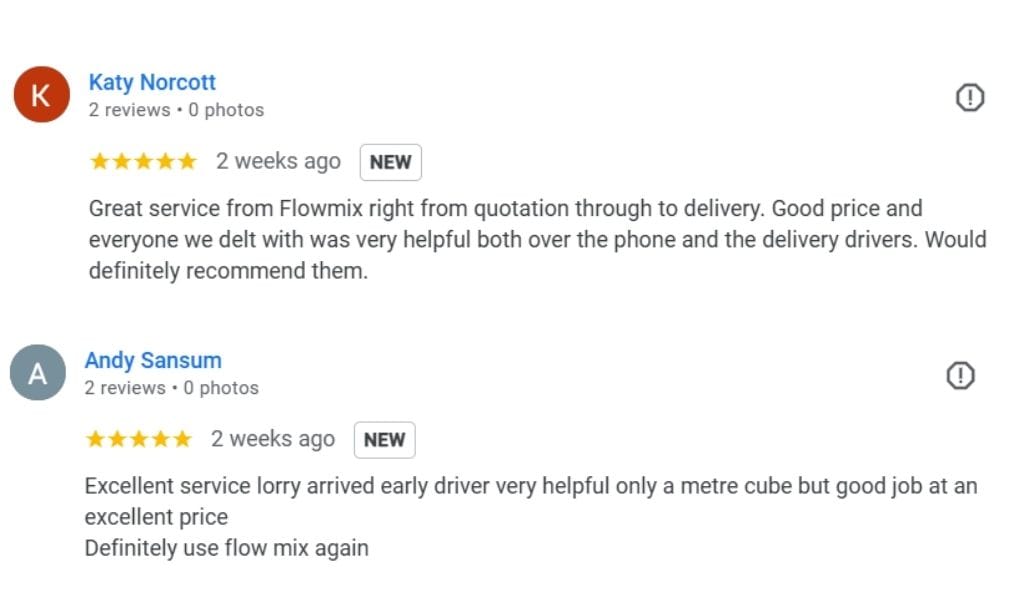Click the first star in Katy Norcott's rating
Viewport: 1024px width, 600px height.
[99, 161]
